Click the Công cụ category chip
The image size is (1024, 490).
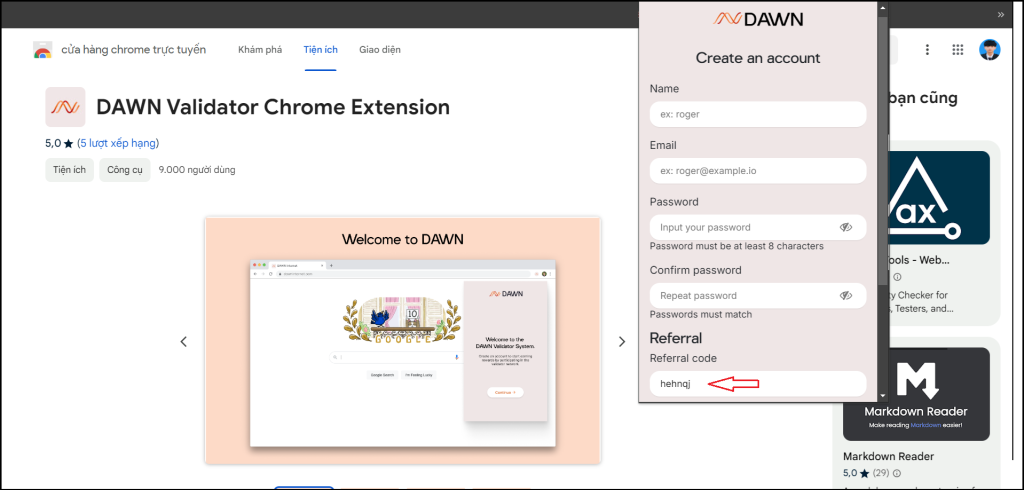pos(124,170)
